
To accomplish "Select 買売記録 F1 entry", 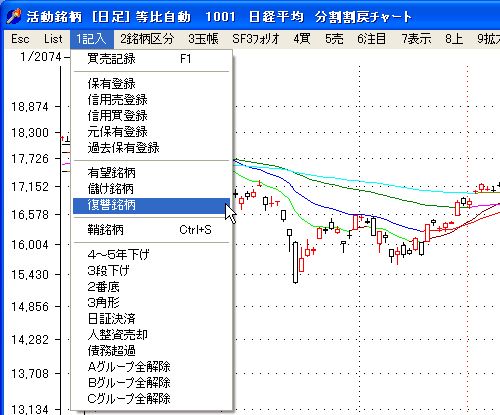I will 151,59.
